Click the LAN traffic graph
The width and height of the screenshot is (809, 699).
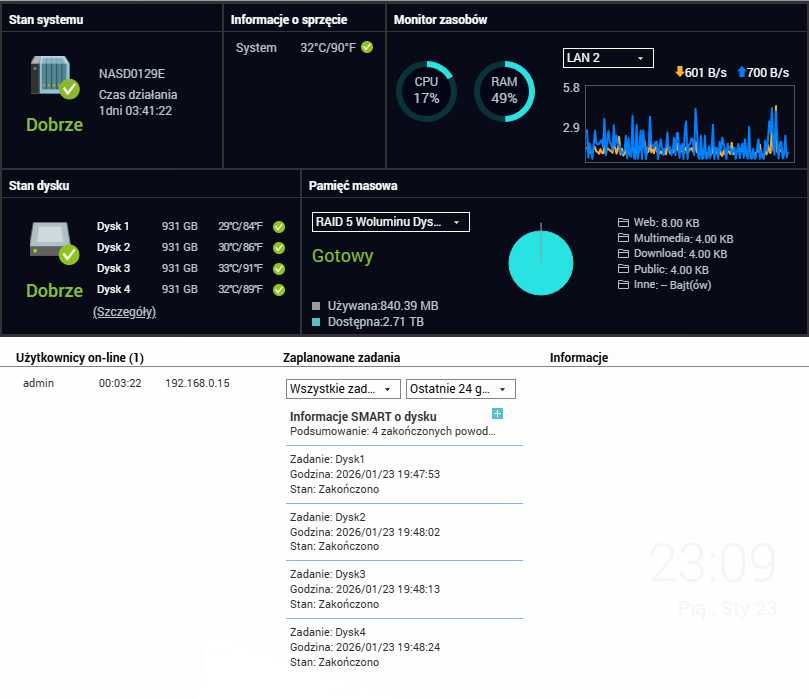click(x=690, y=124)
